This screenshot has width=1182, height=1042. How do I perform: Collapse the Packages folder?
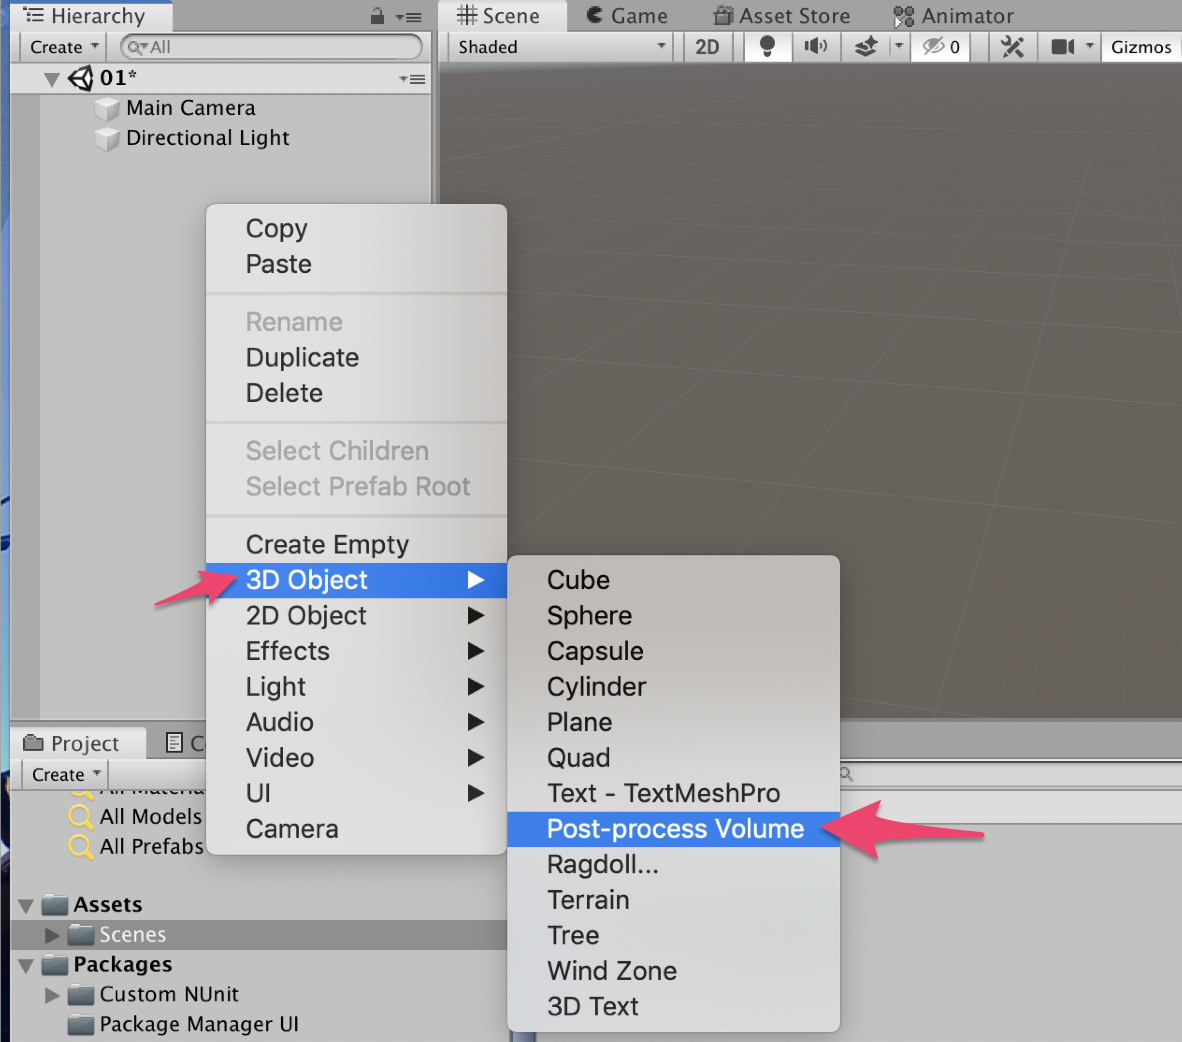click(x=26, y=965)
